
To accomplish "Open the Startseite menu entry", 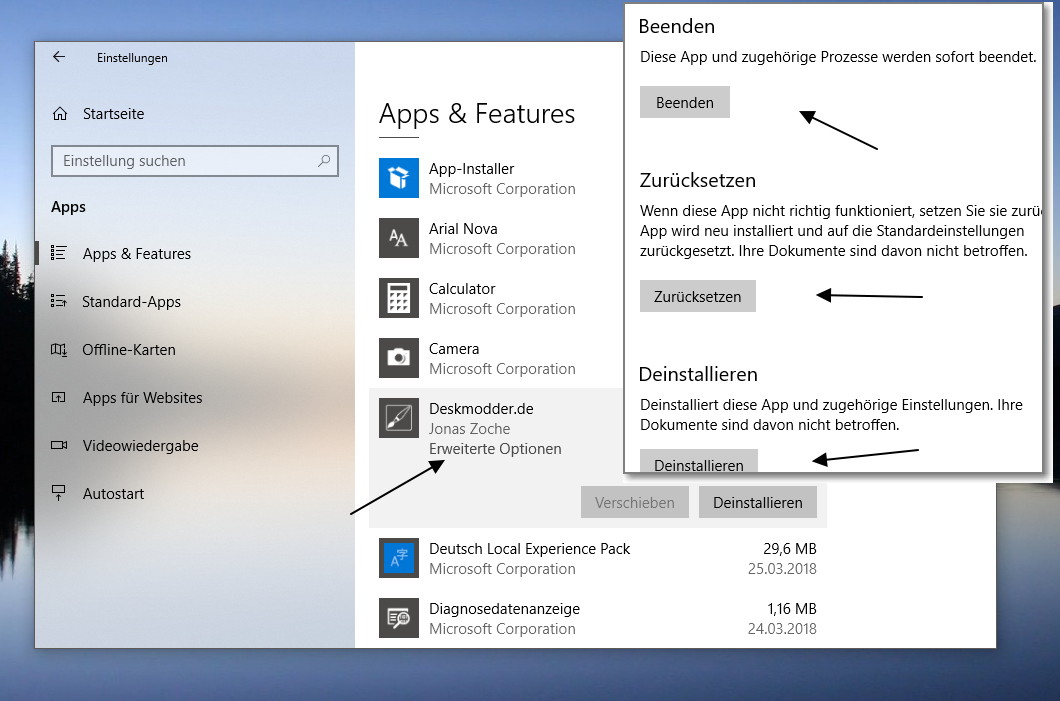I will [114, 114].
